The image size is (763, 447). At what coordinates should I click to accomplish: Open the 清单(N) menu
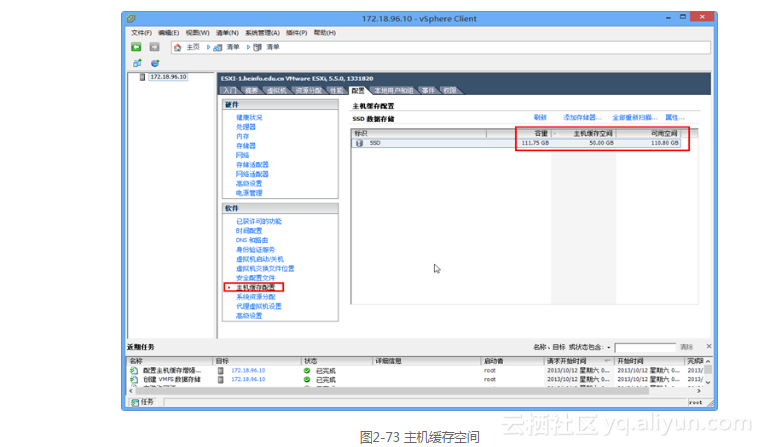(x=227, y=33)
